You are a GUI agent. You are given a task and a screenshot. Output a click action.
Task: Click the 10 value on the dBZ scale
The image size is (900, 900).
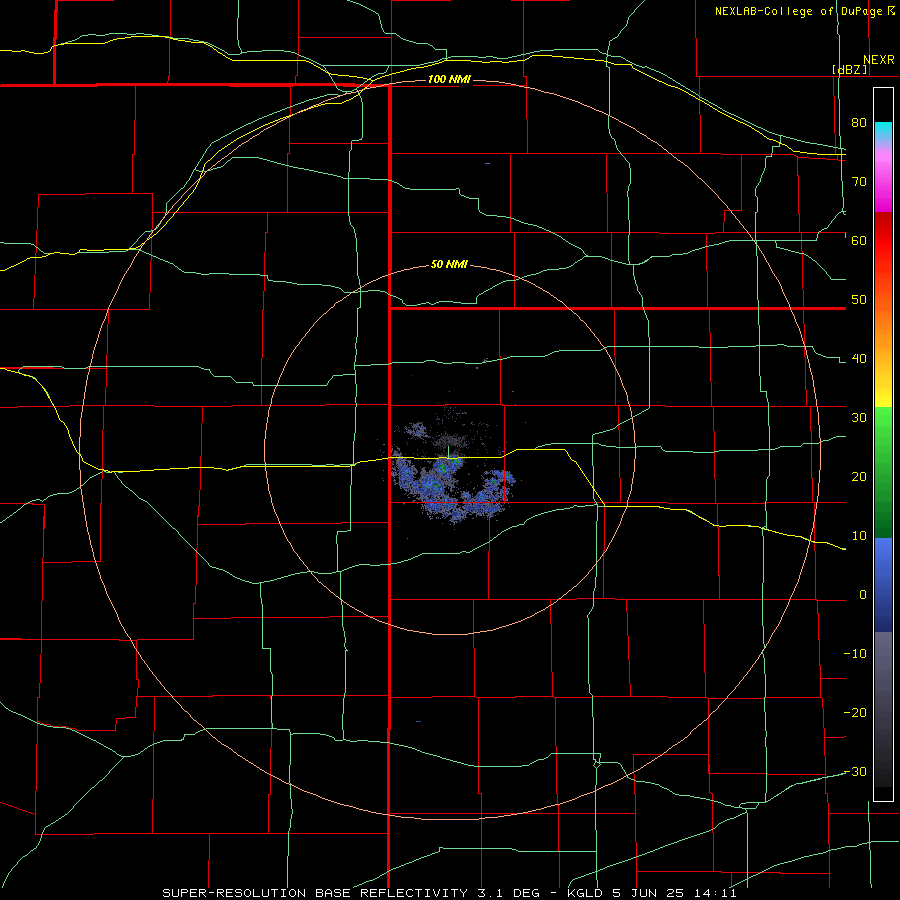point(859,536)
